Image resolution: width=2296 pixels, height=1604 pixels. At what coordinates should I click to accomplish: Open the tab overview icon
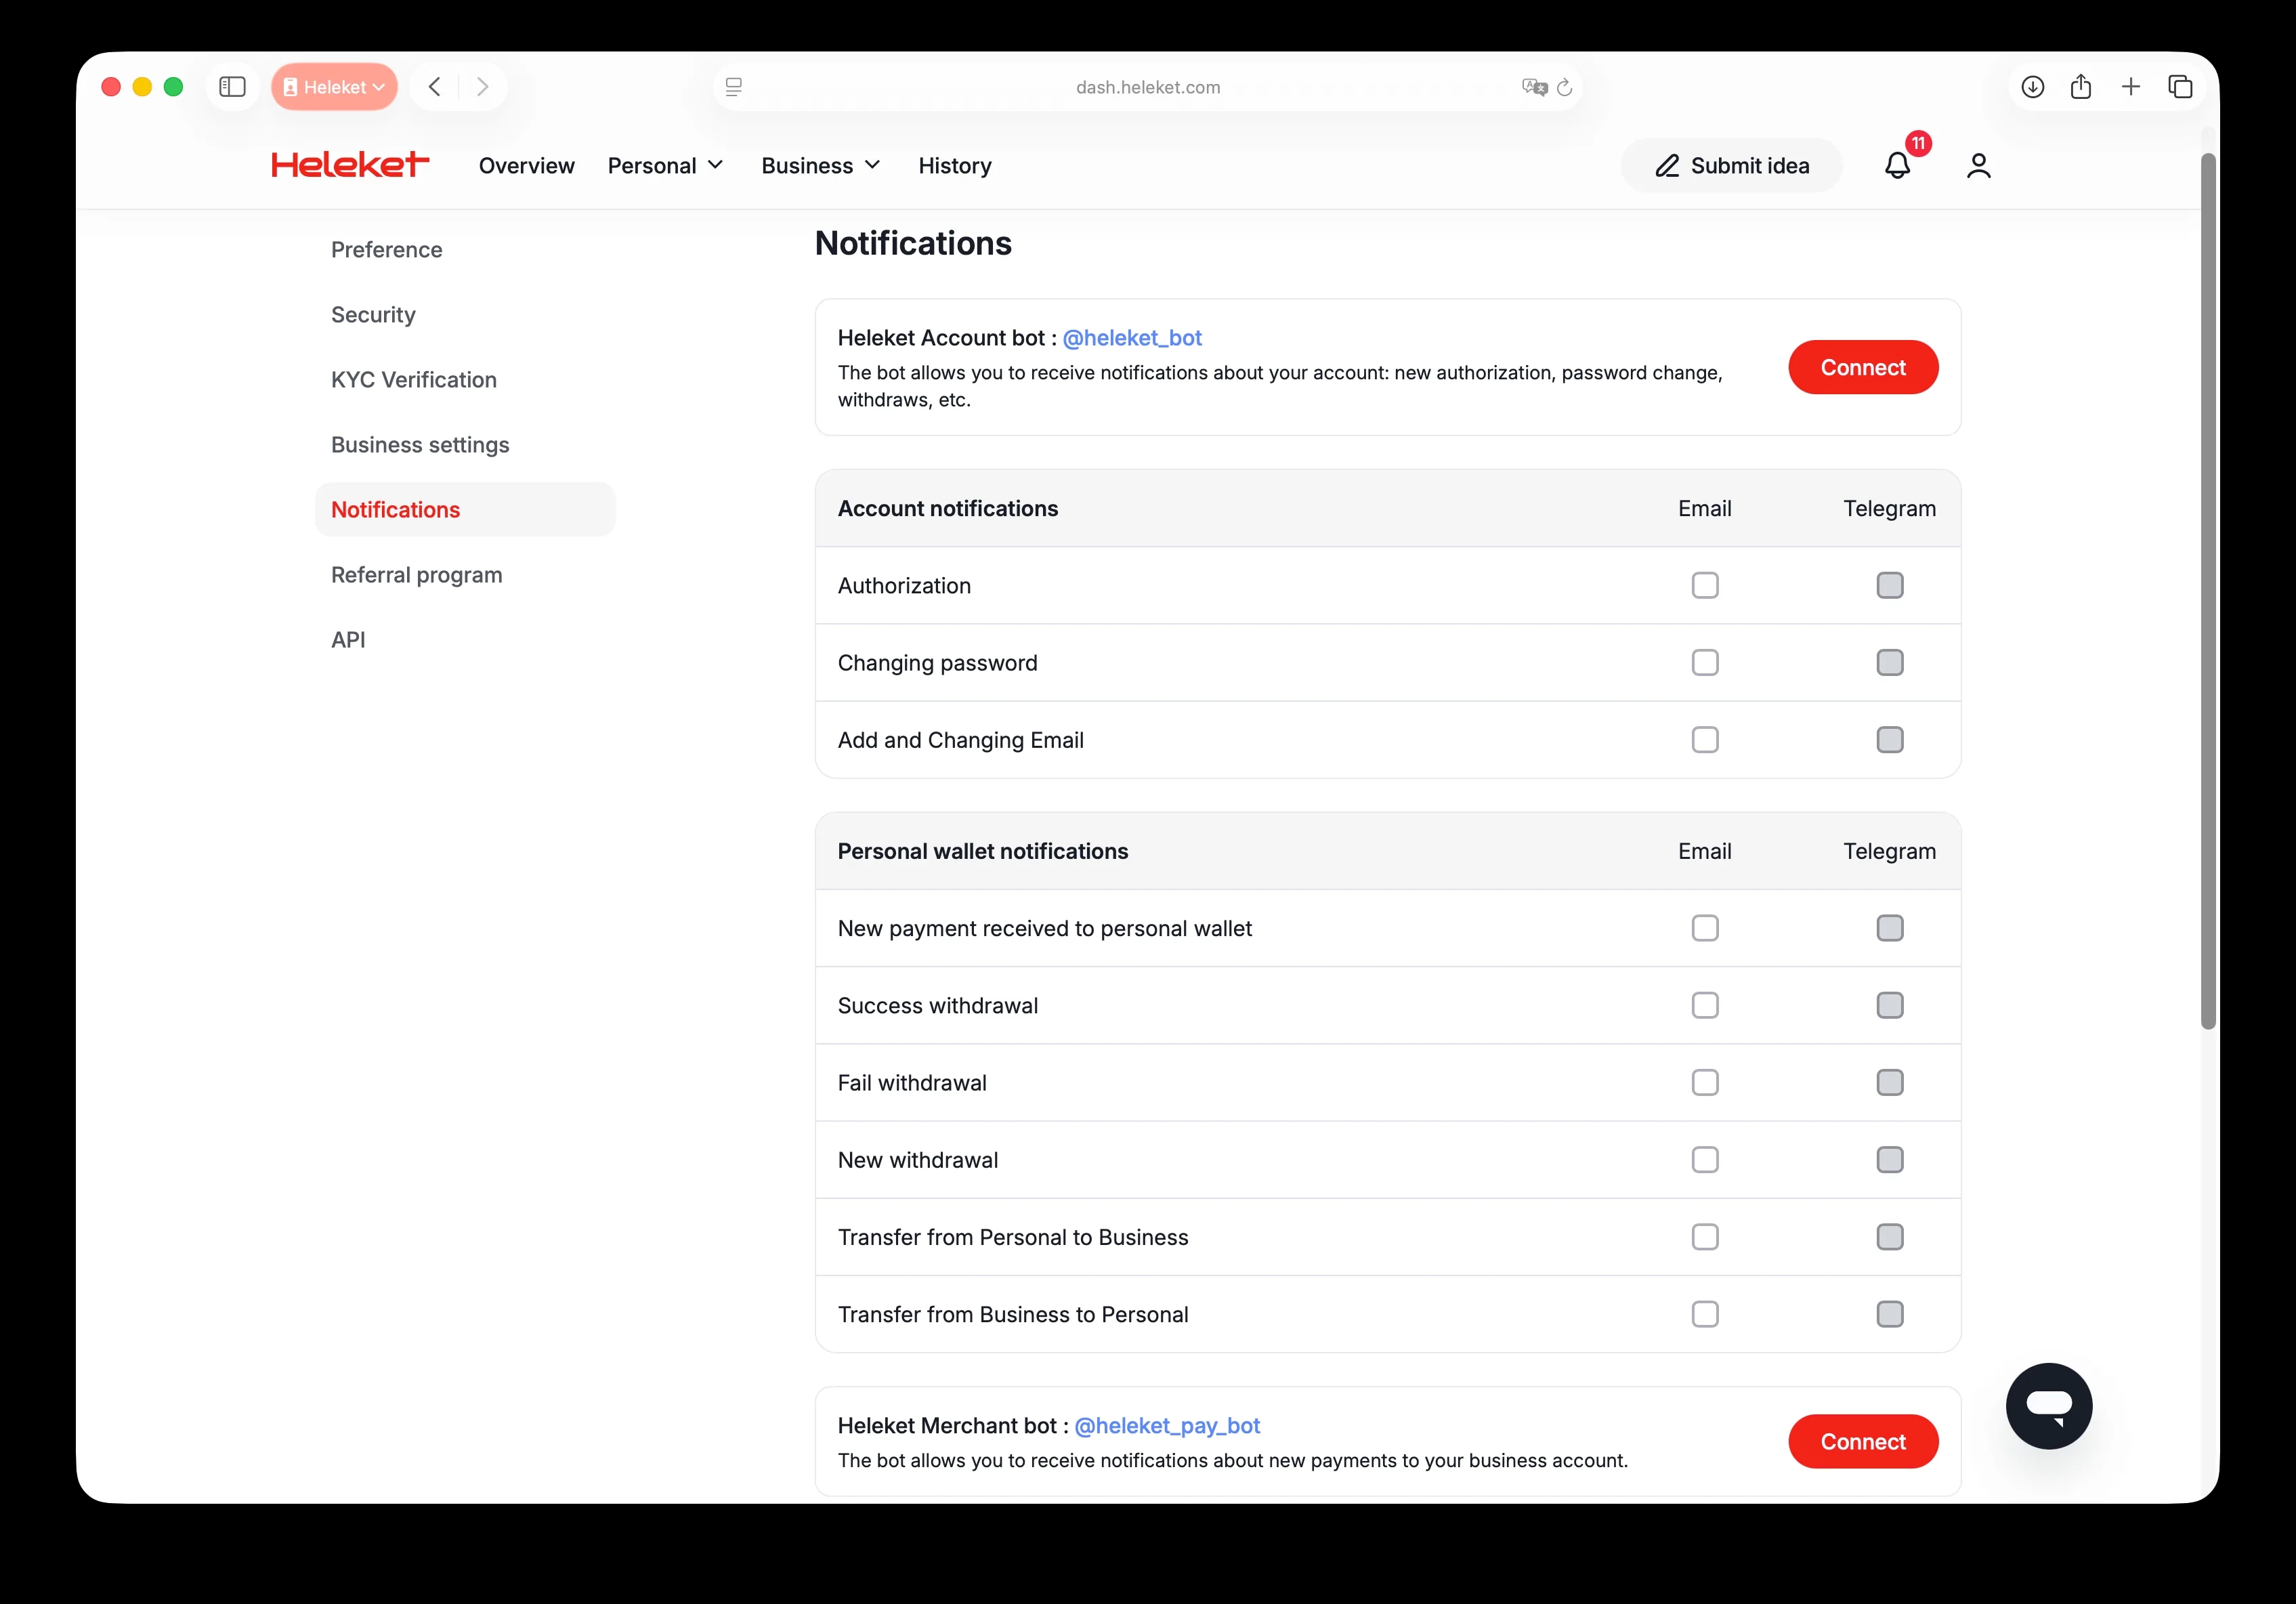coord(2180,87)
